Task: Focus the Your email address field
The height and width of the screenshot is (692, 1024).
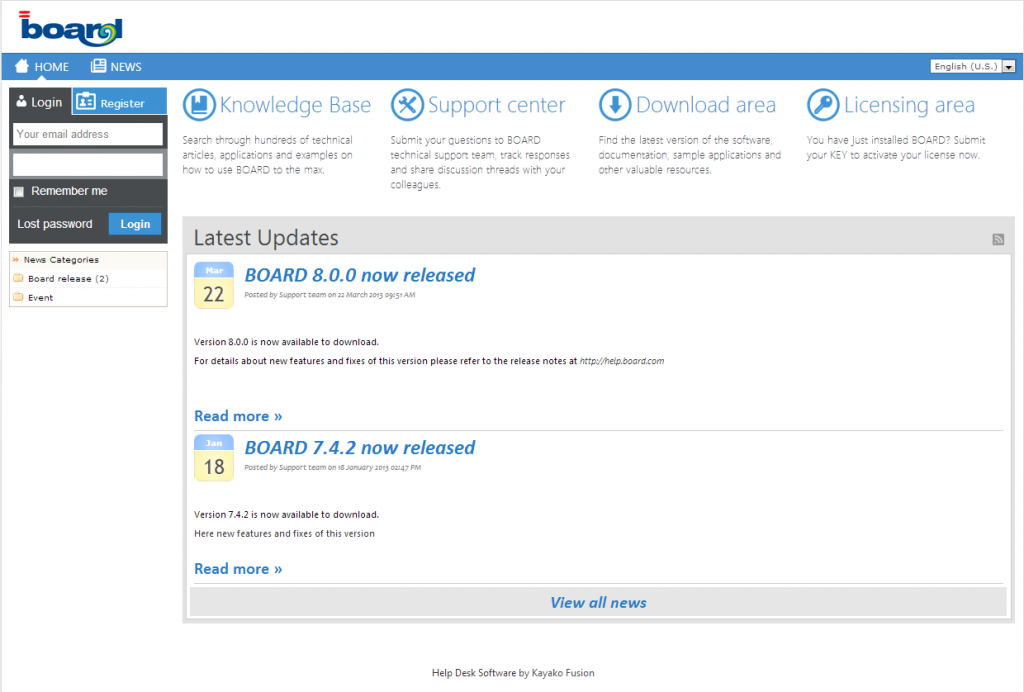Action: click(88, 134)
